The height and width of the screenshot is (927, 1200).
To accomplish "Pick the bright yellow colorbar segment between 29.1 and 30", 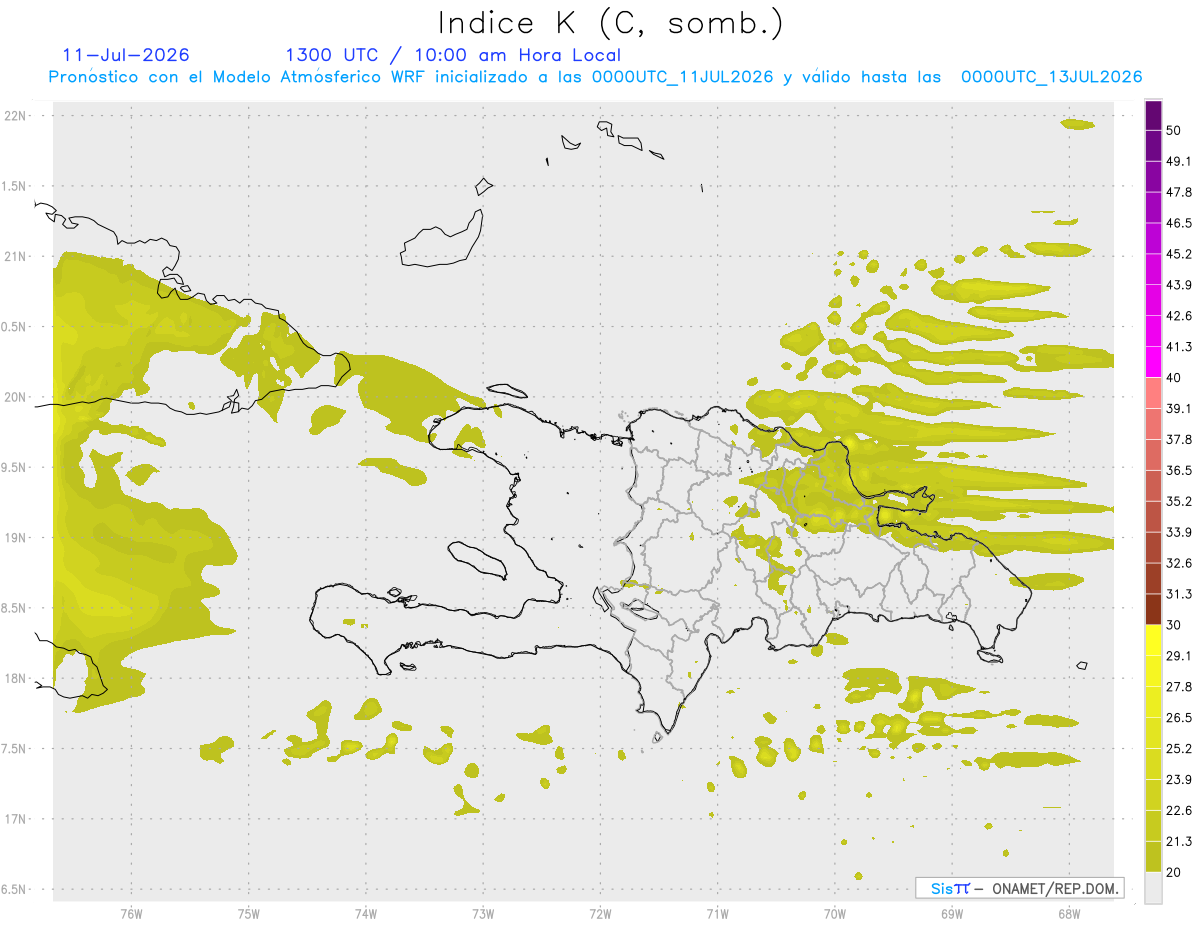I will coord(1153,640).
